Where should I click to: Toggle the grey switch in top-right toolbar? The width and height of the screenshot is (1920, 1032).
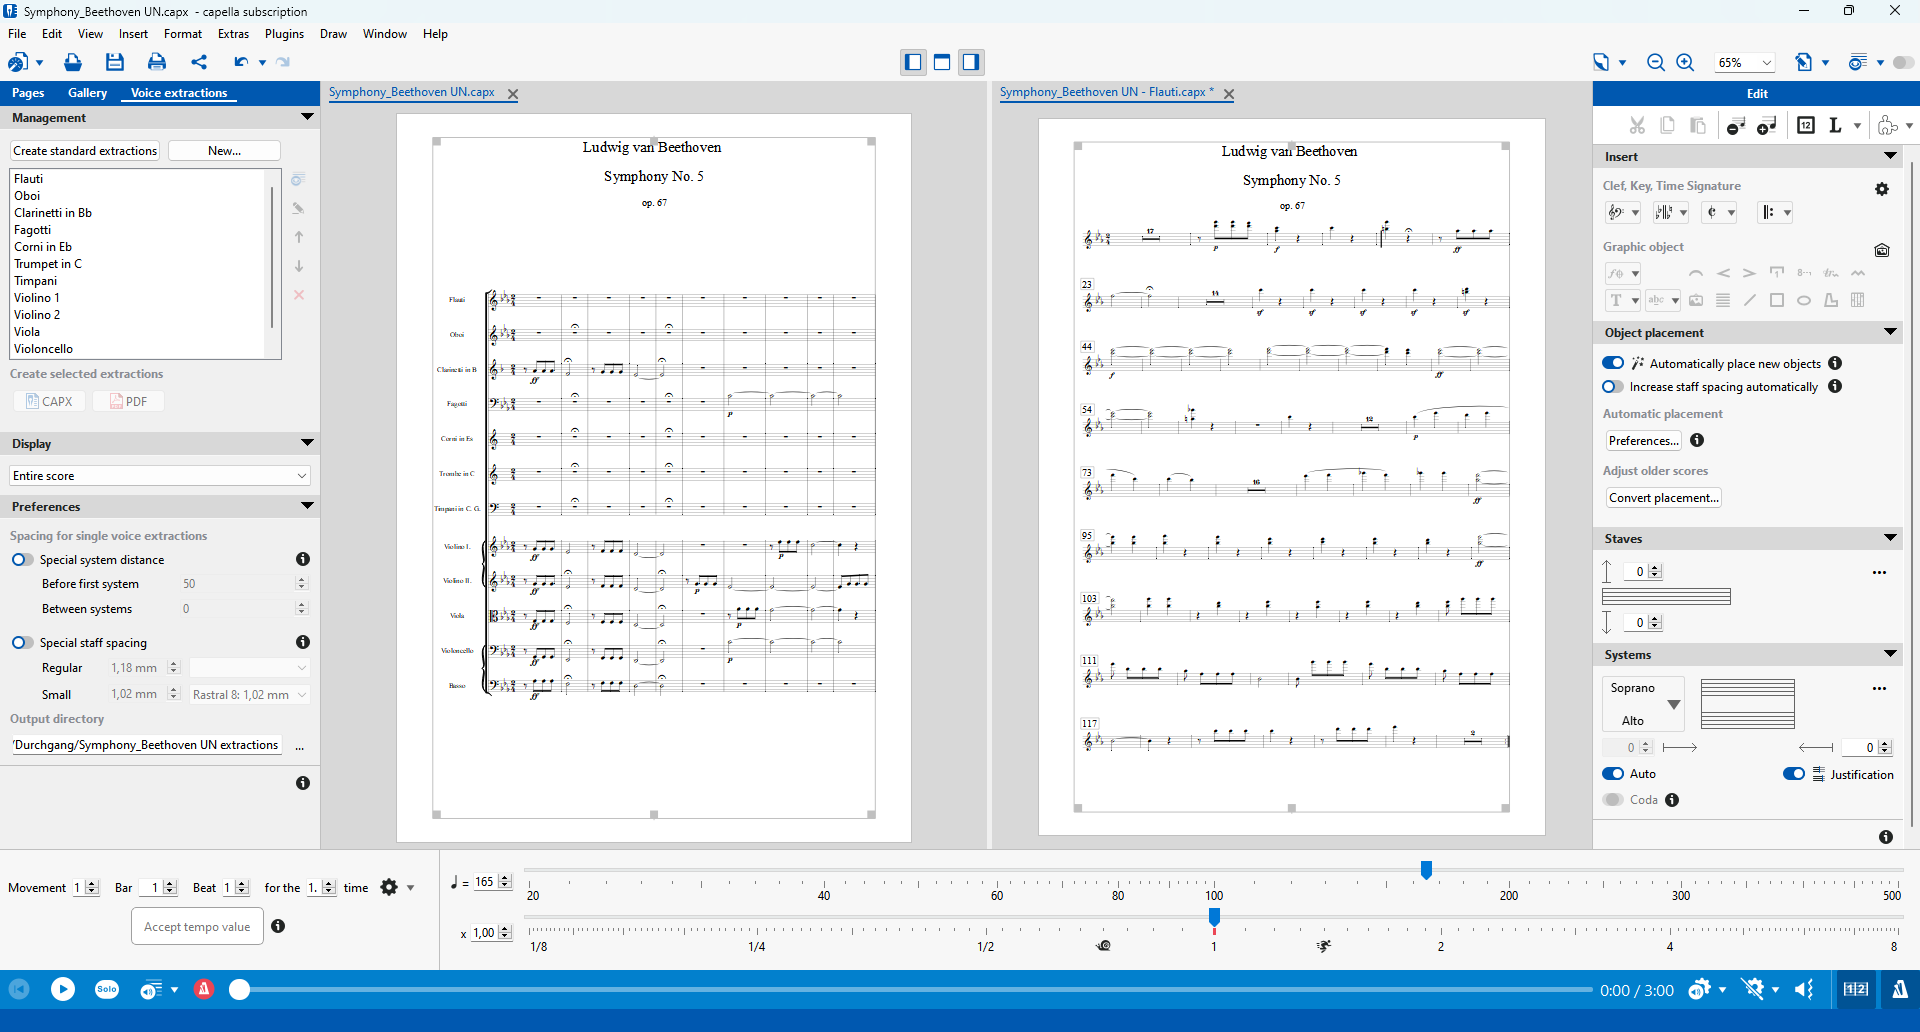[1904, 62]
